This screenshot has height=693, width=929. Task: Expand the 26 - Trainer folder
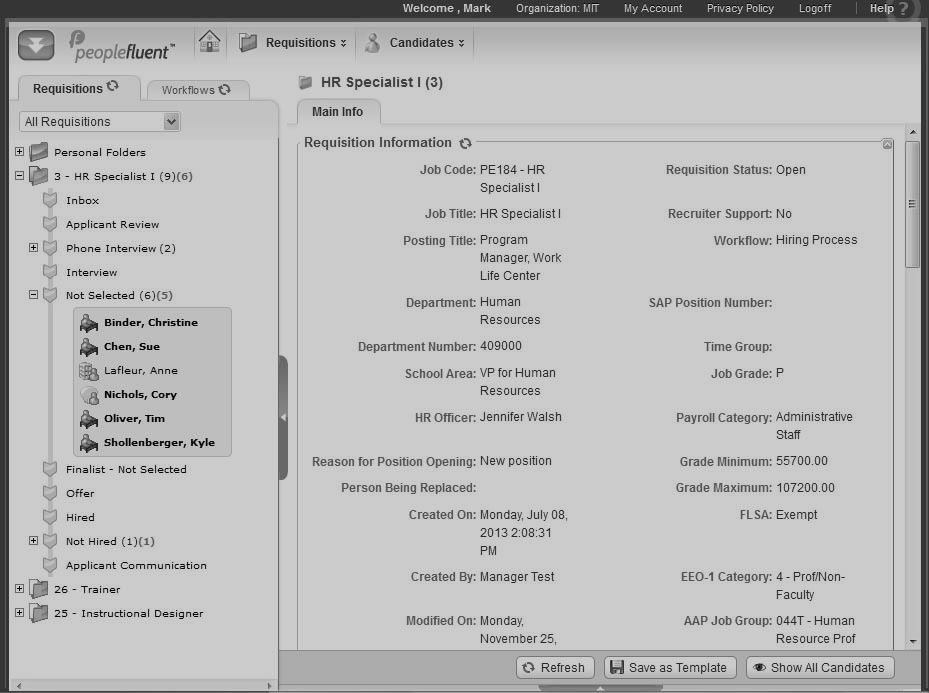click(x=19, y=589)
